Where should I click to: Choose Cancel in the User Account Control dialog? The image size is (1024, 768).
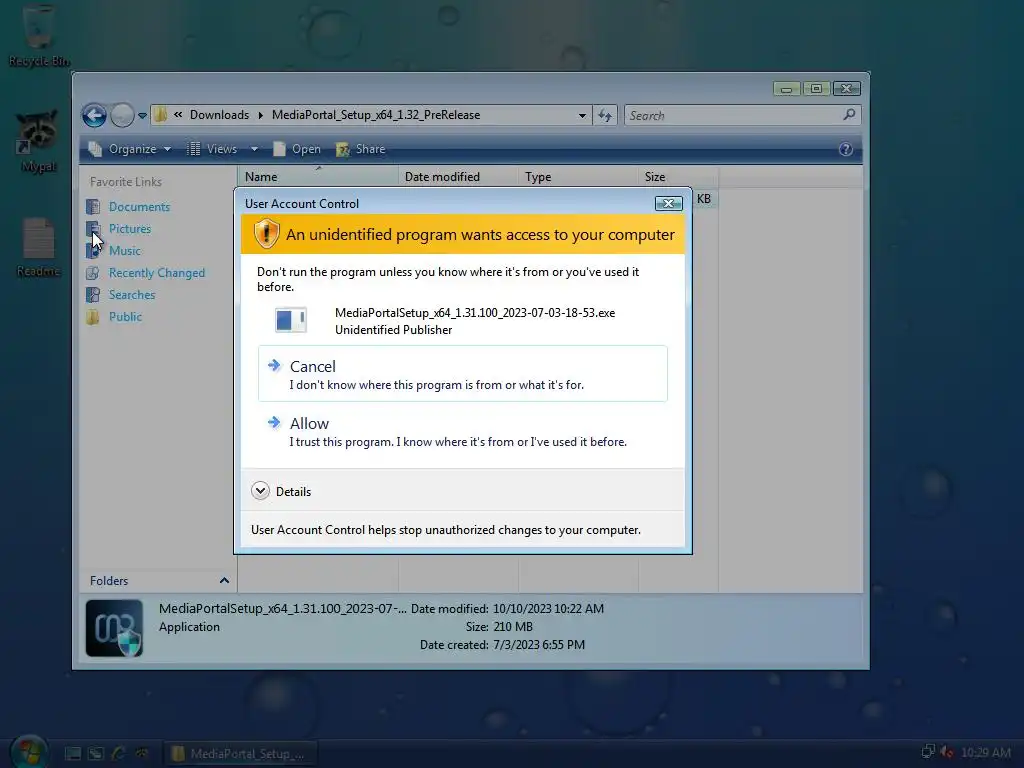462,374
